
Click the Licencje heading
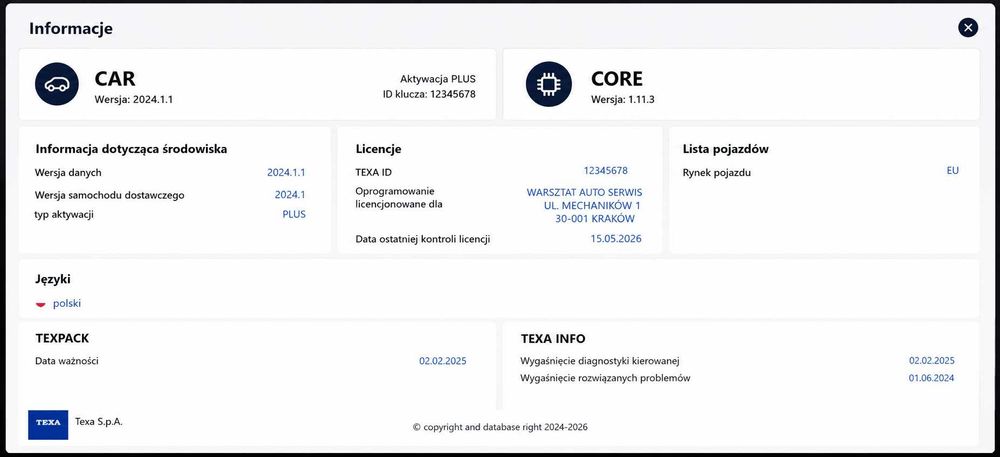[x=378, y=149]
